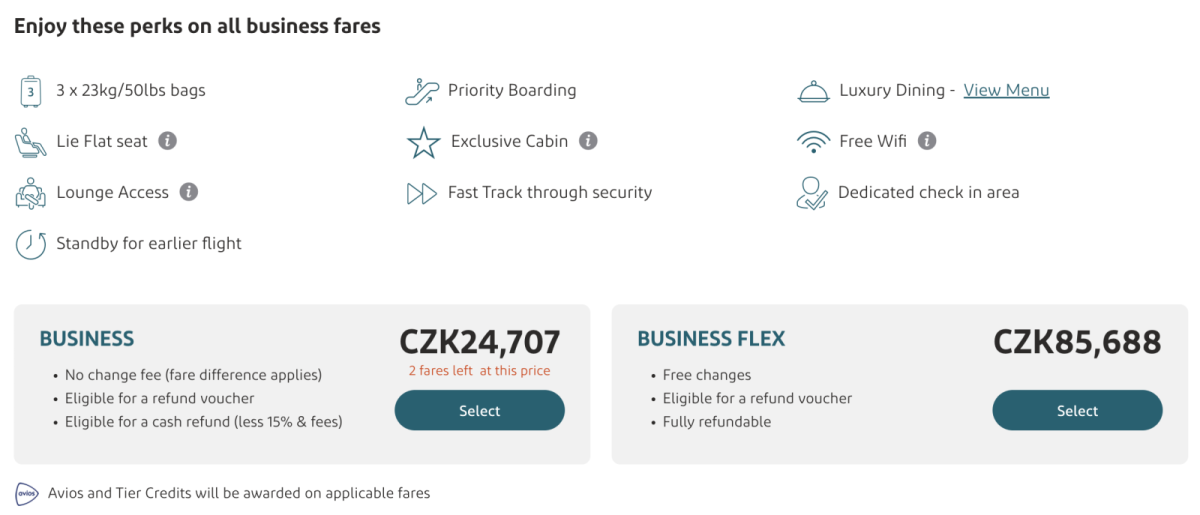Viewport: 1200px width, 515px height.
Task: Click the 3 bags luggage icon
Action: [31, 91]
